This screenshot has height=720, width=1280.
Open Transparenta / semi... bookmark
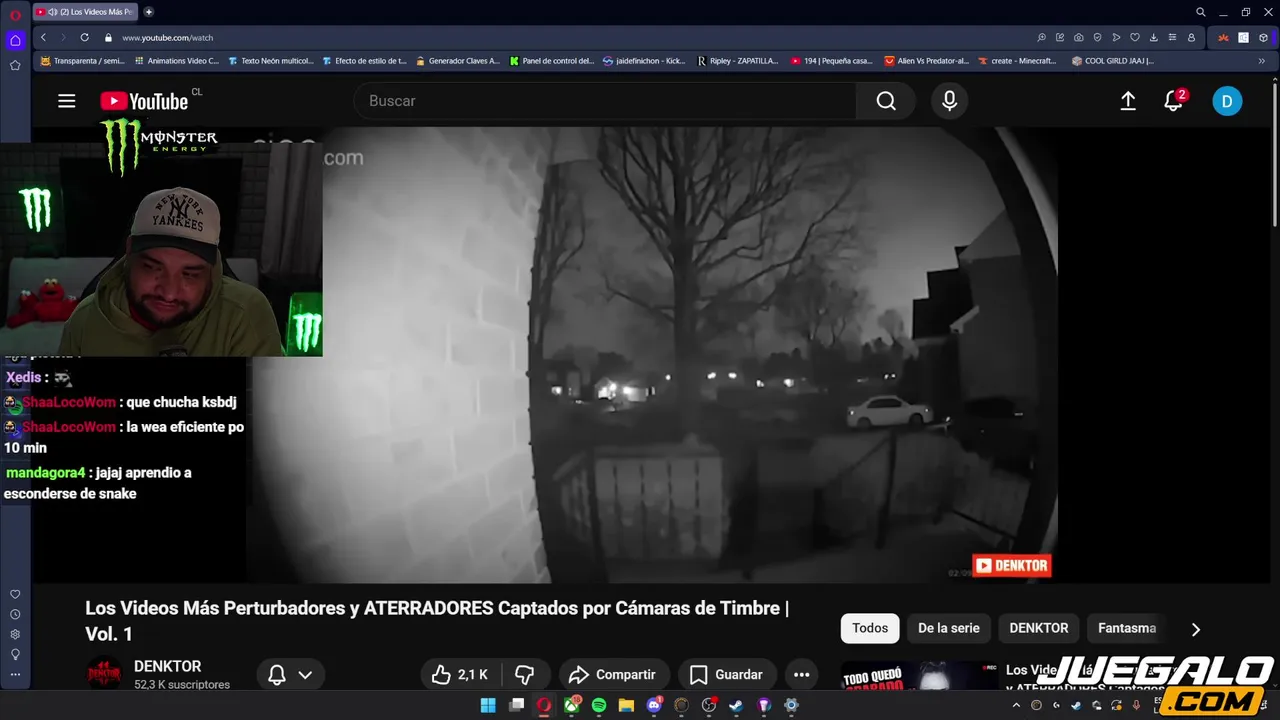[x=82, y=61]
